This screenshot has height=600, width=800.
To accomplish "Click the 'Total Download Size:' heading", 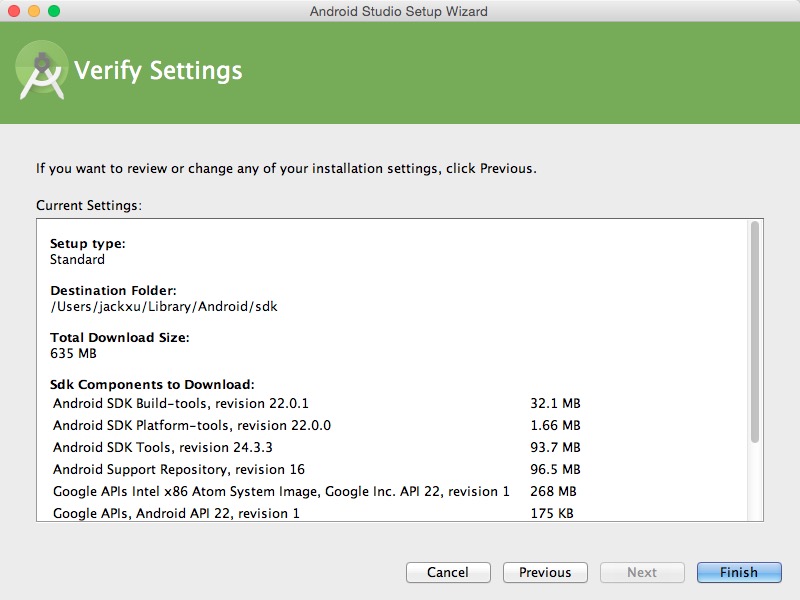I will pos(120,338).
